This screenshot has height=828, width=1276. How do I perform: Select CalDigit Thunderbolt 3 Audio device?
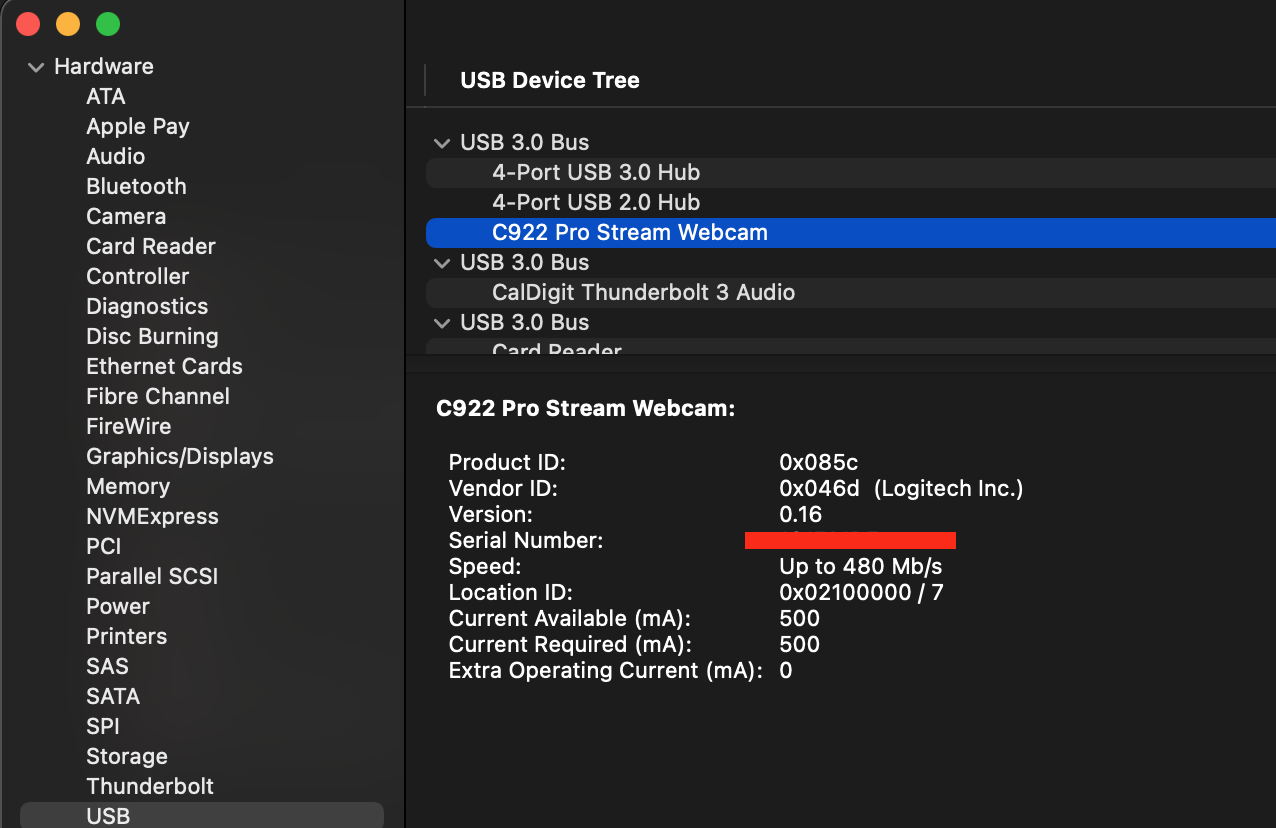coord(643,292)
